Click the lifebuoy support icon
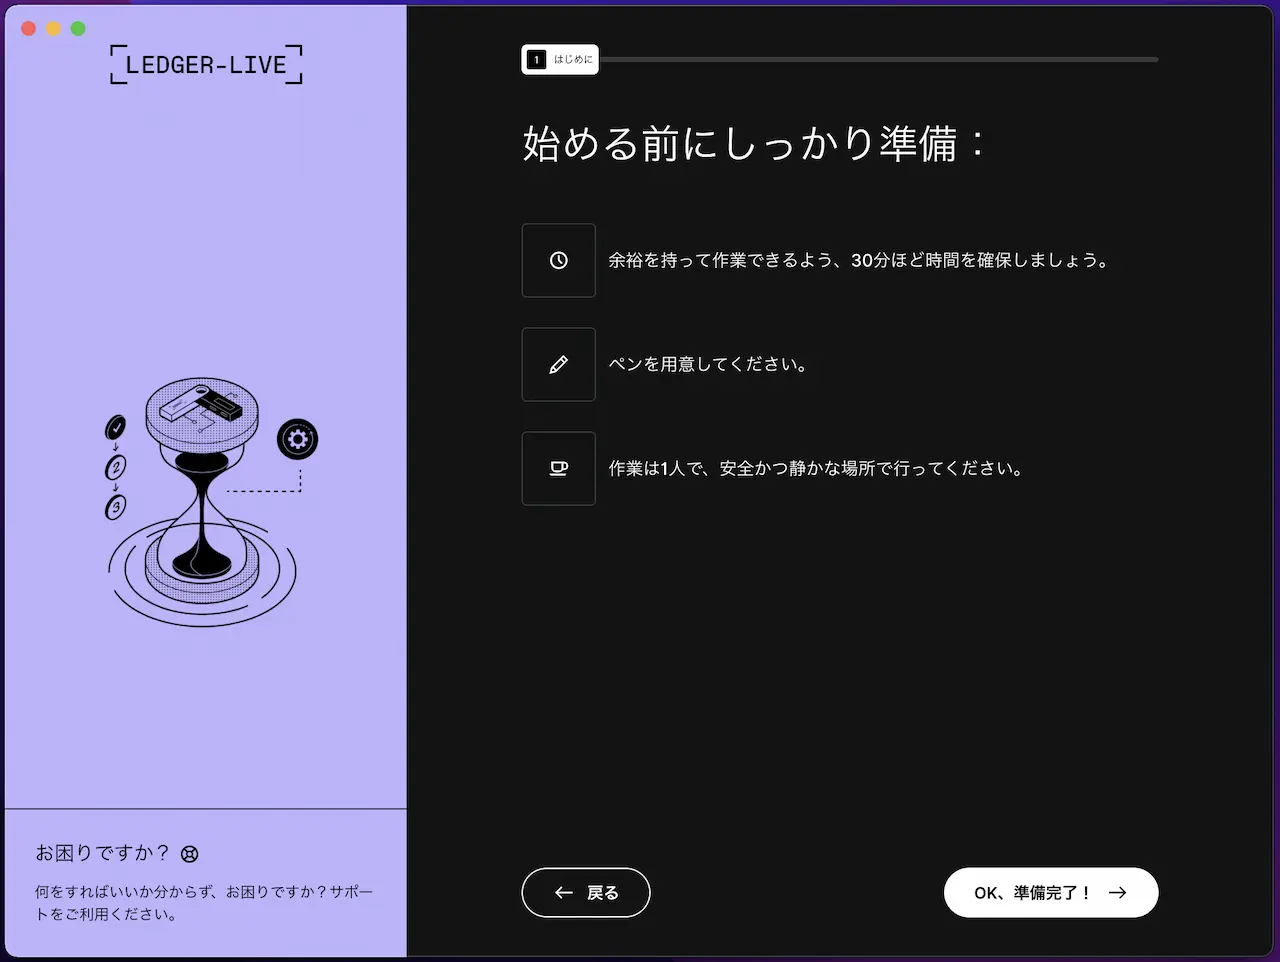Image resolution: width=1280 pixels, height=962 pixels. pos(190,854)
